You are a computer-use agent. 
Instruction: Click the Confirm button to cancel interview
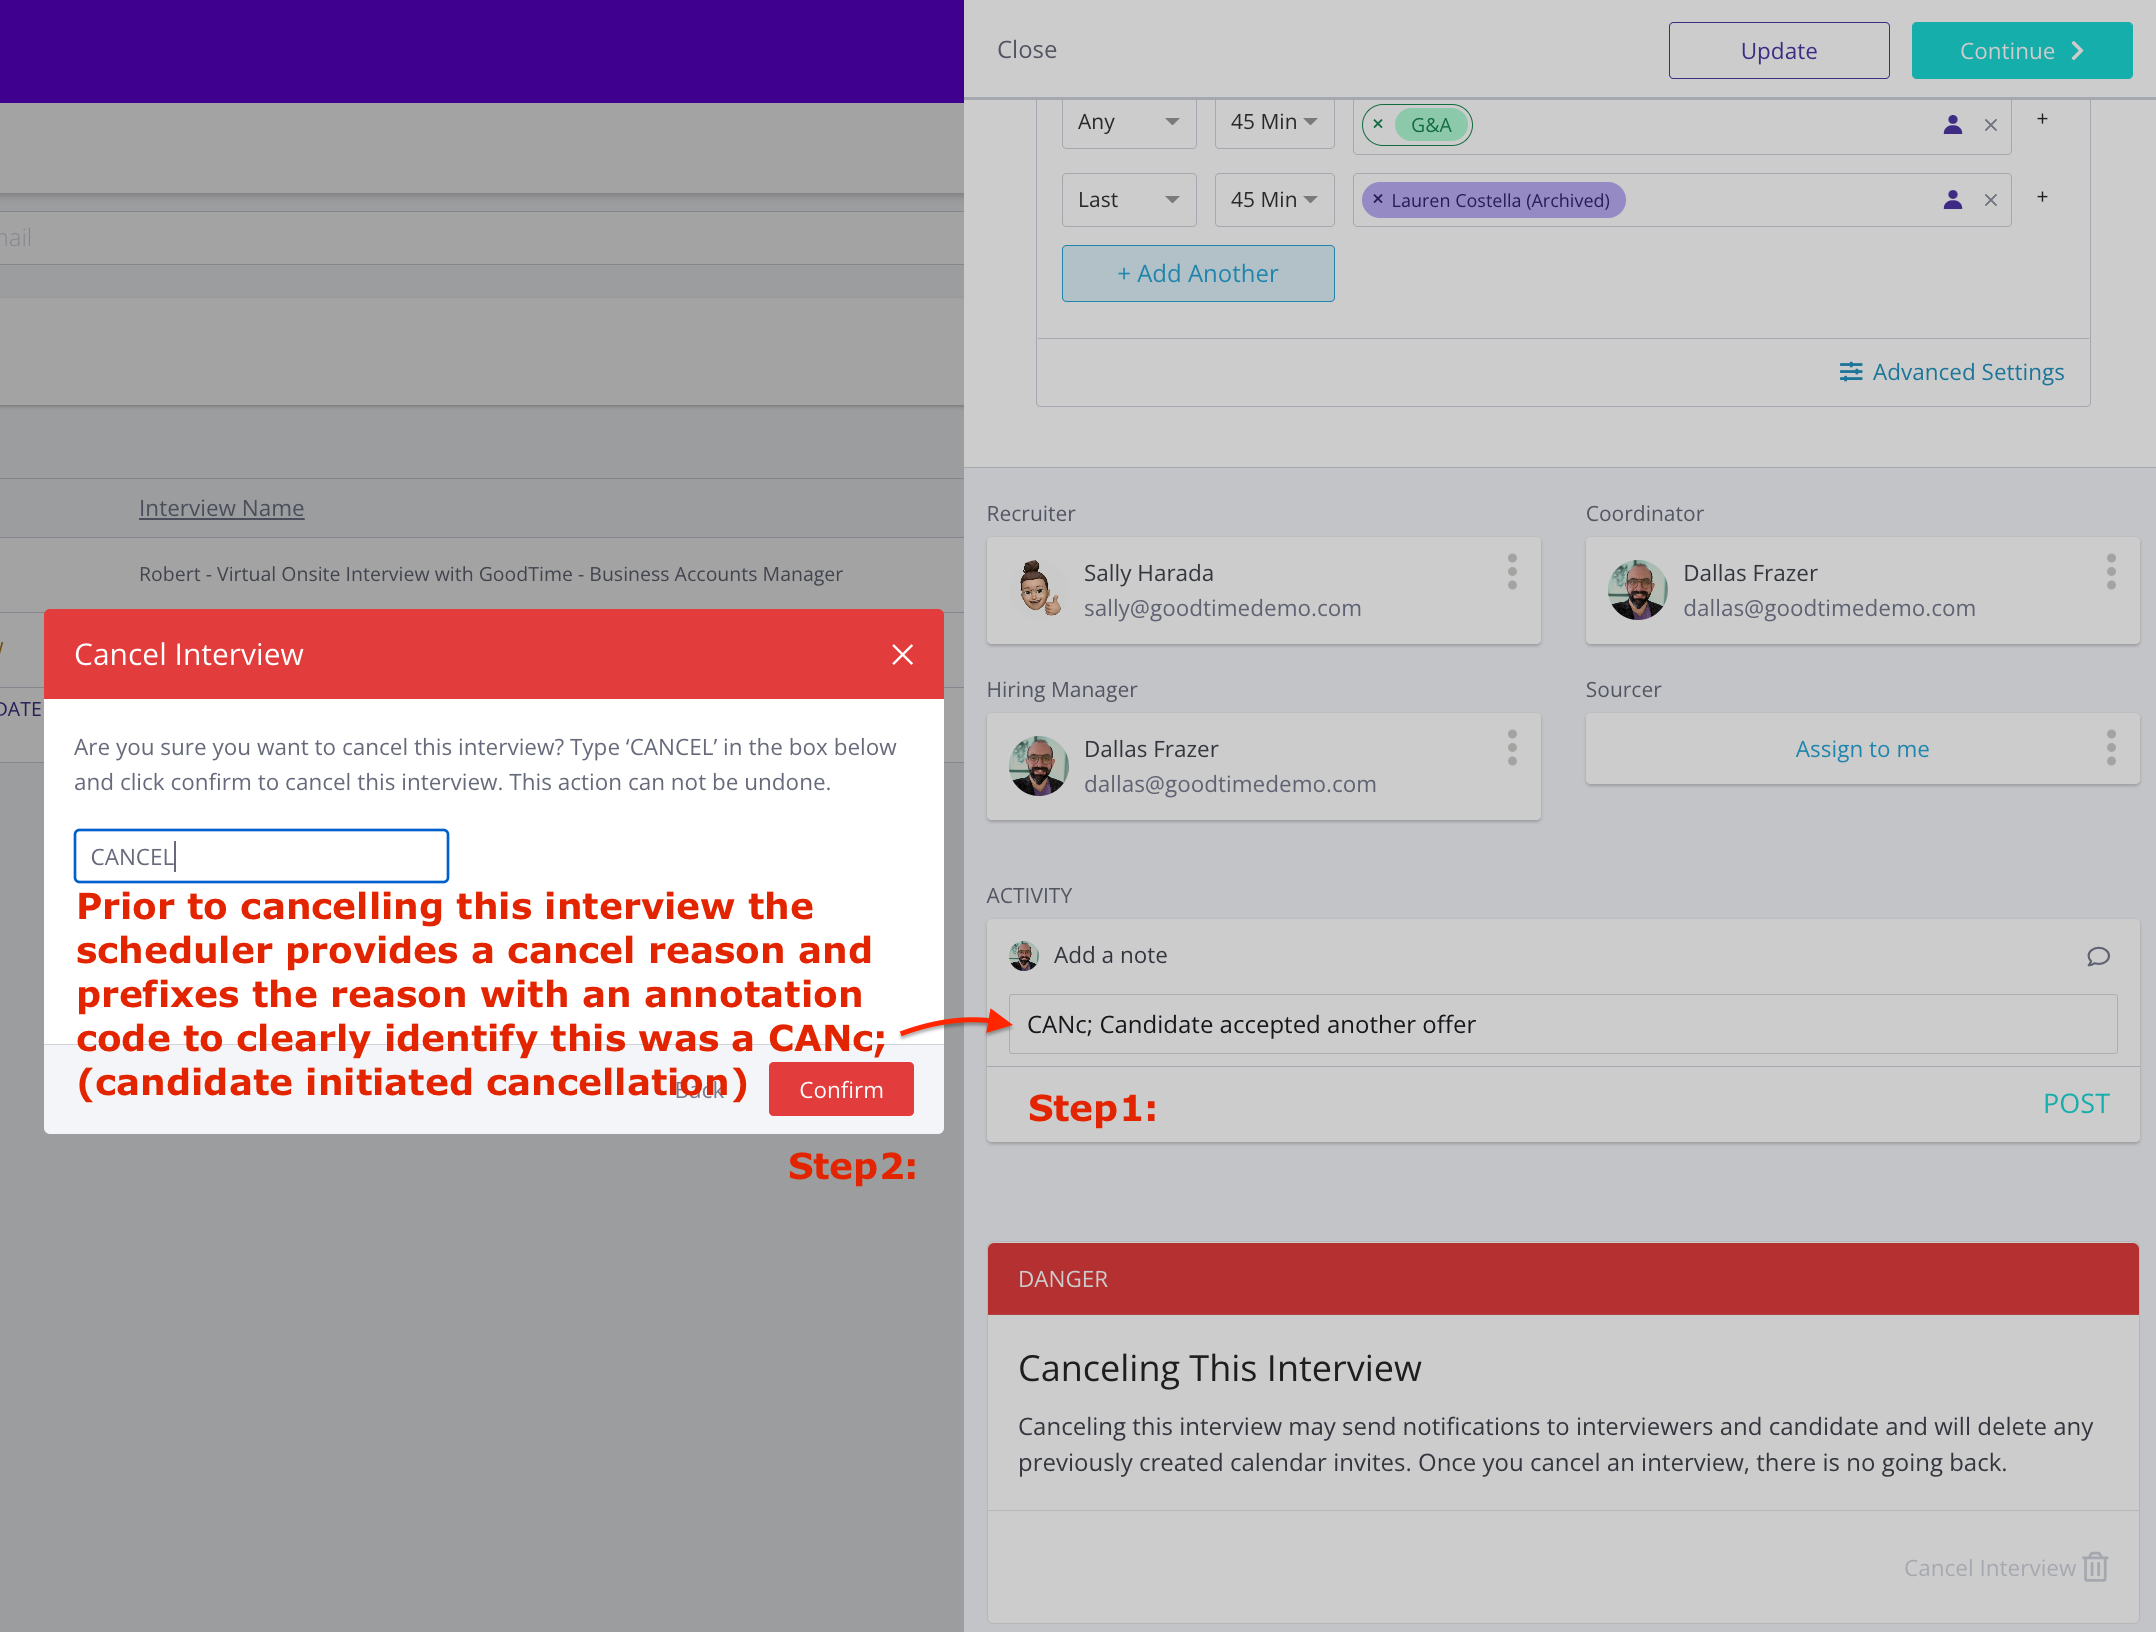[840, 1089]
